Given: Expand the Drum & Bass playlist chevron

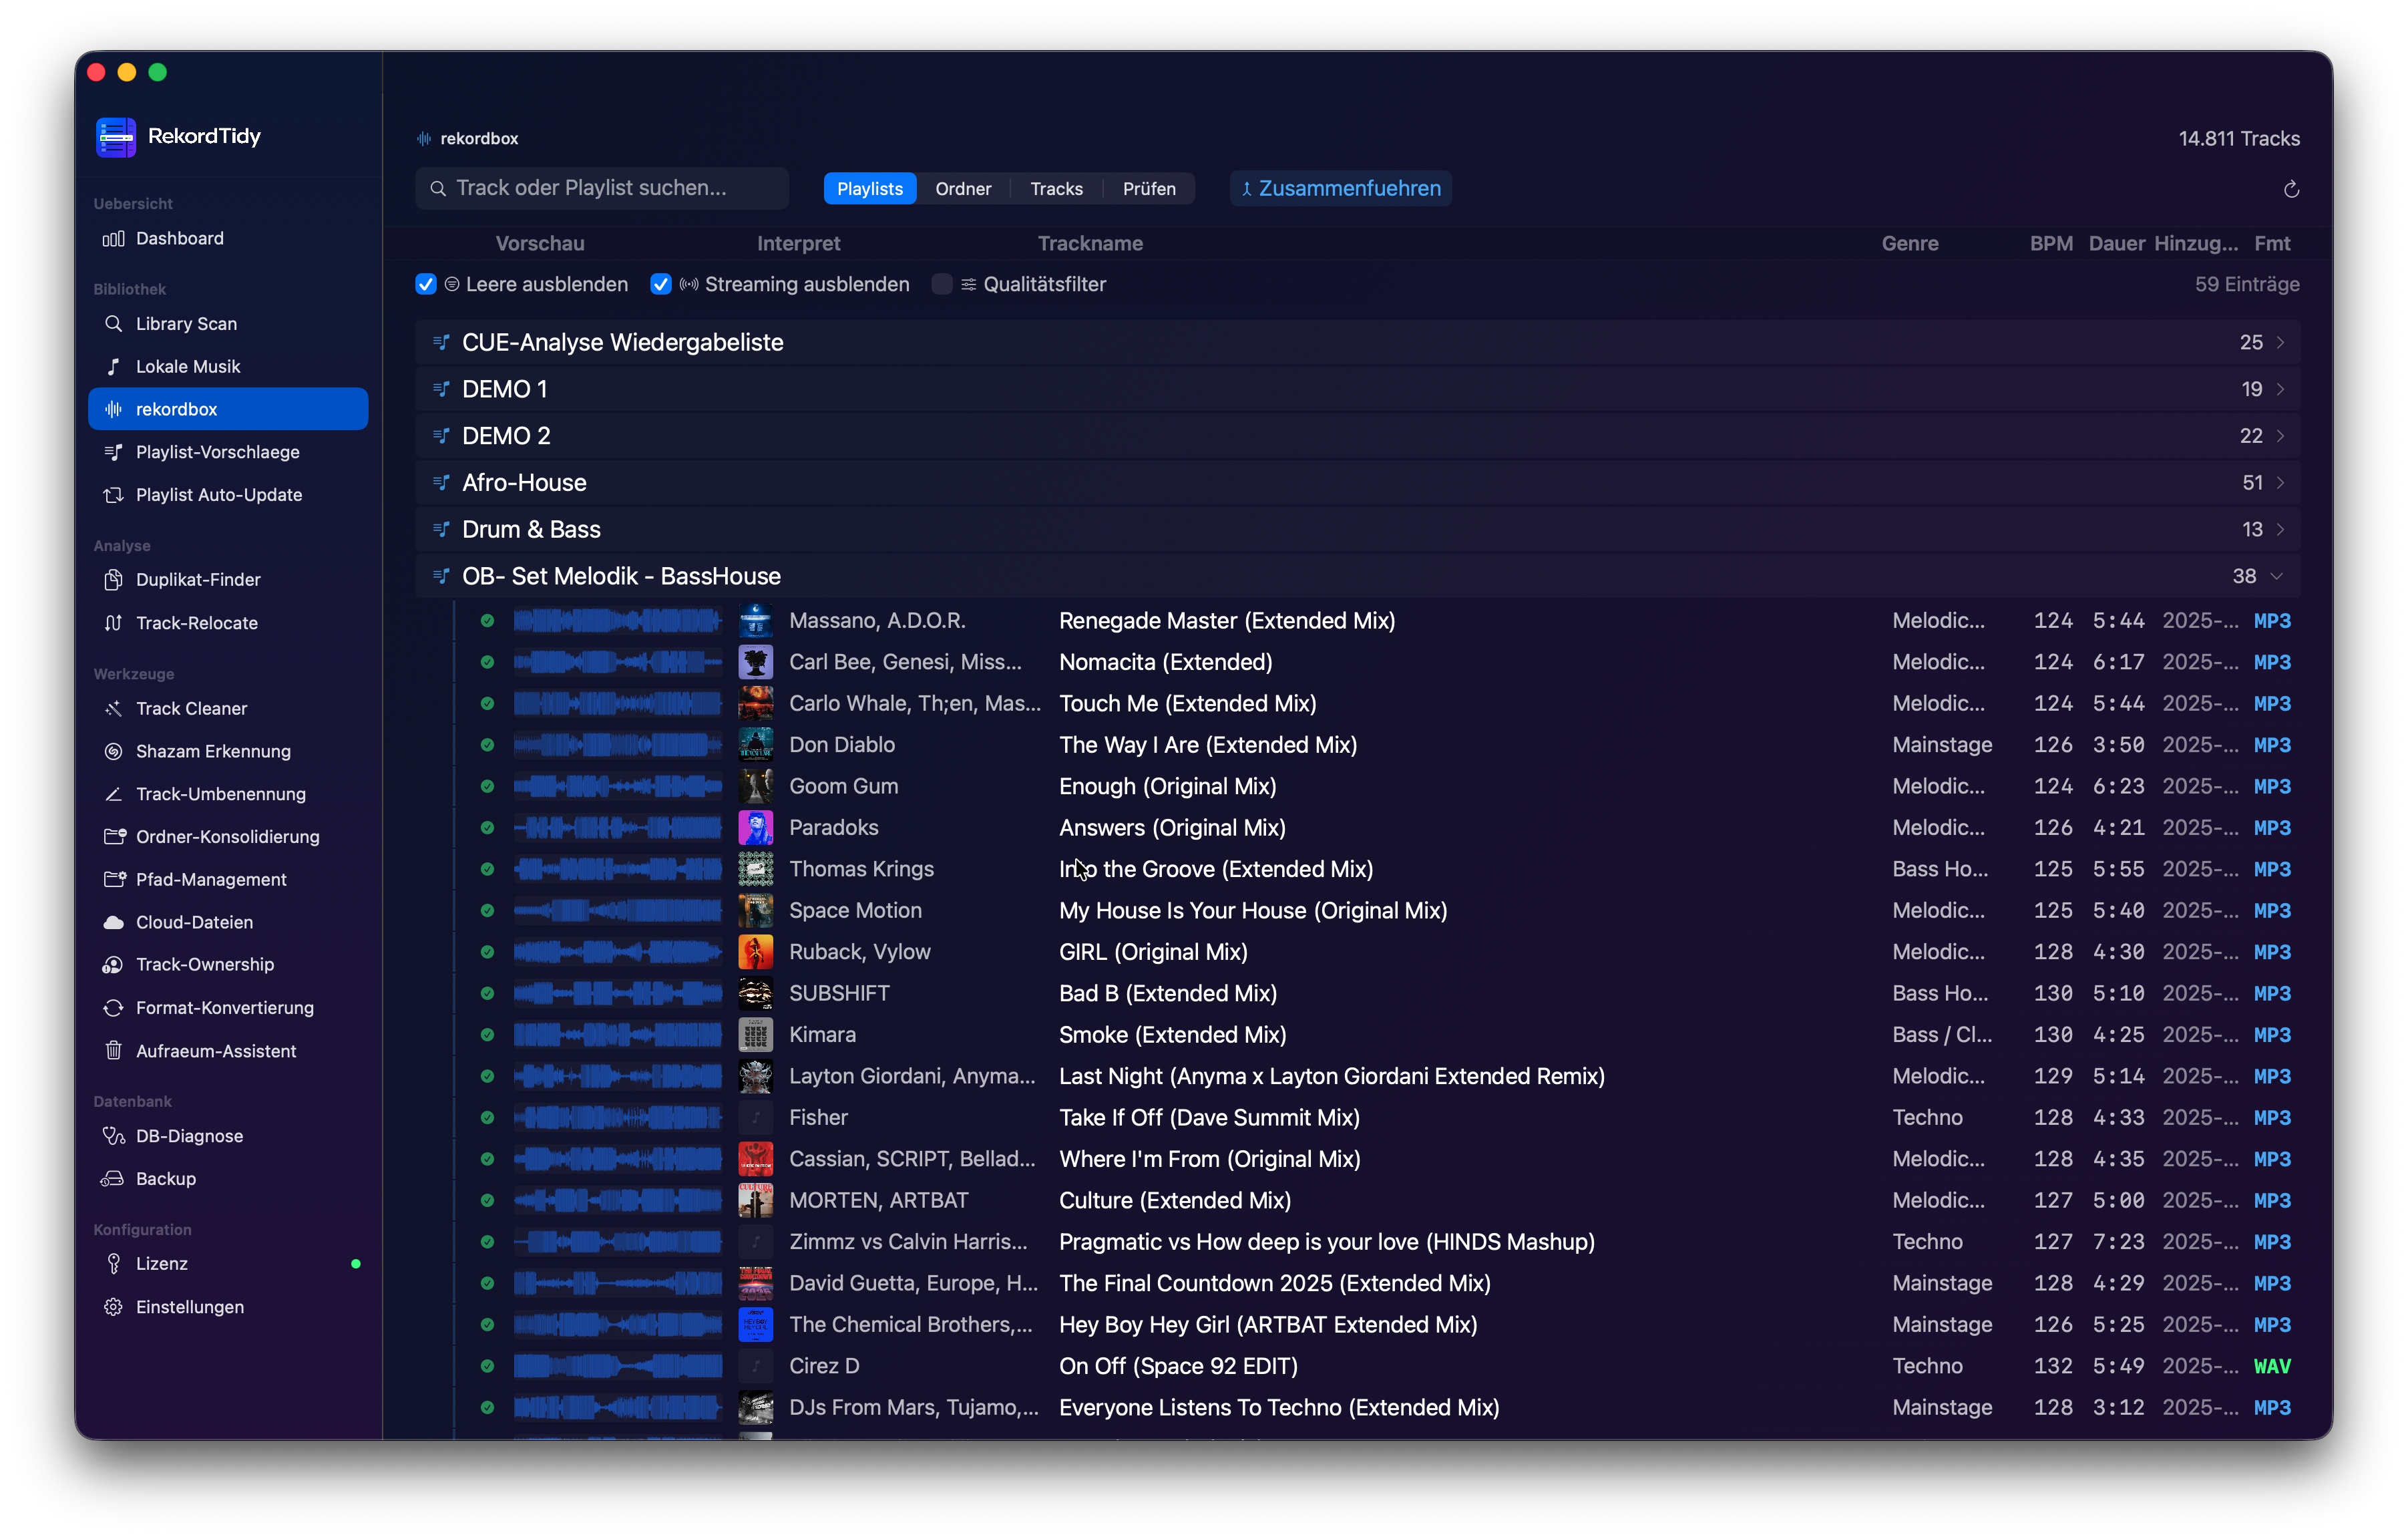Looking at the screenshot, I should pyautogui.click(x=2280, y=530).
